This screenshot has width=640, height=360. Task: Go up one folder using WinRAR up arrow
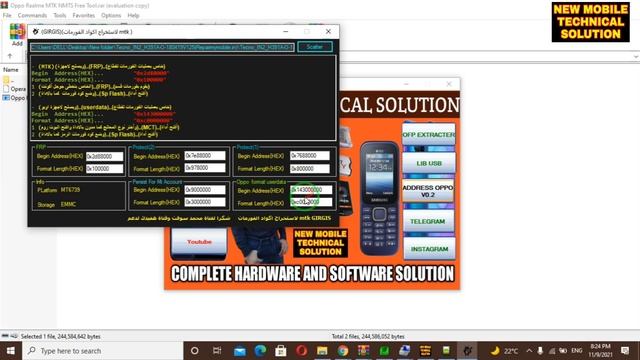click(x=10, y=56)
